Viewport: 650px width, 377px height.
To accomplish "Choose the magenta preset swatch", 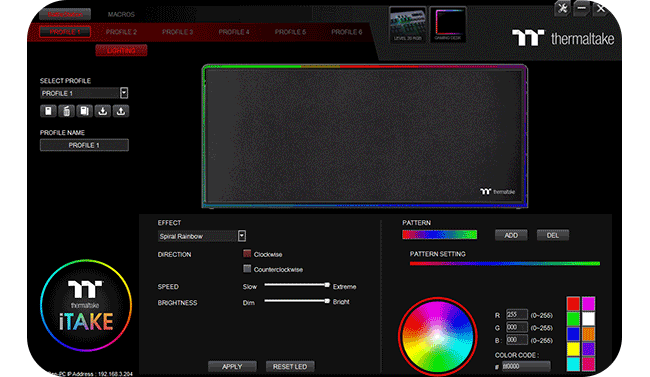I will [588, 304].
